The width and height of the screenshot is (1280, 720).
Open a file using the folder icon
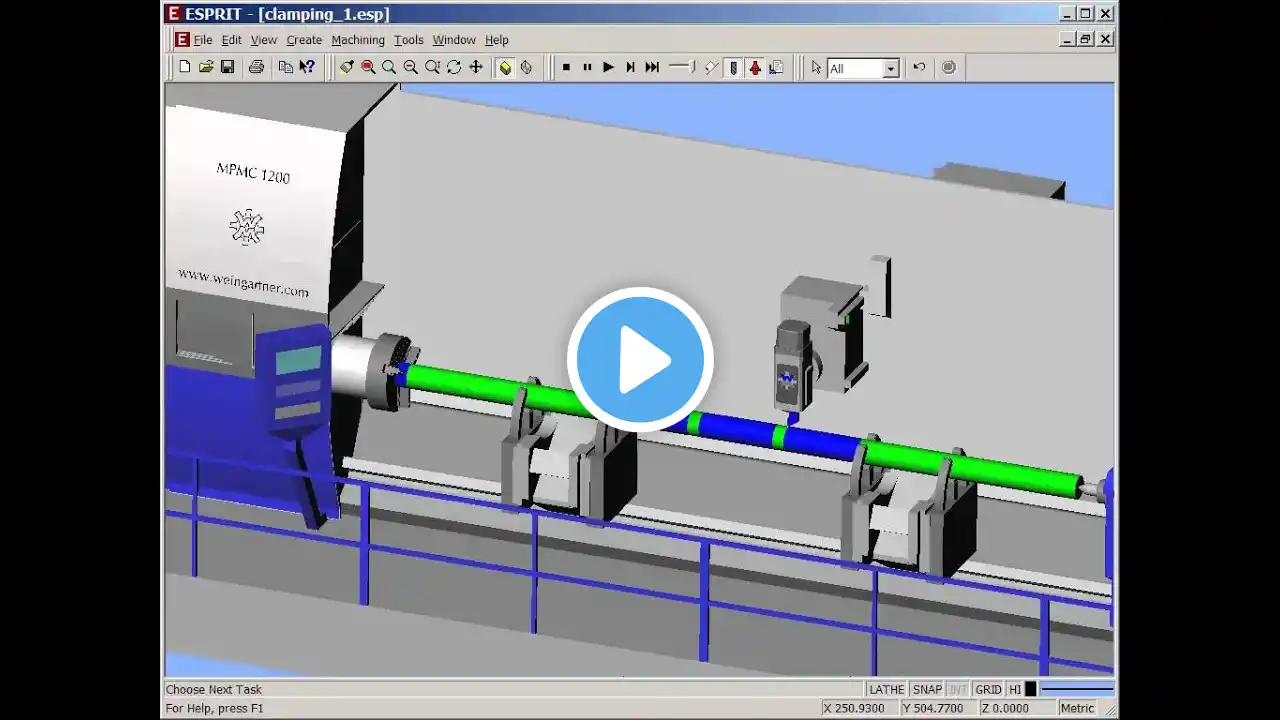click(x=206, y=67)
